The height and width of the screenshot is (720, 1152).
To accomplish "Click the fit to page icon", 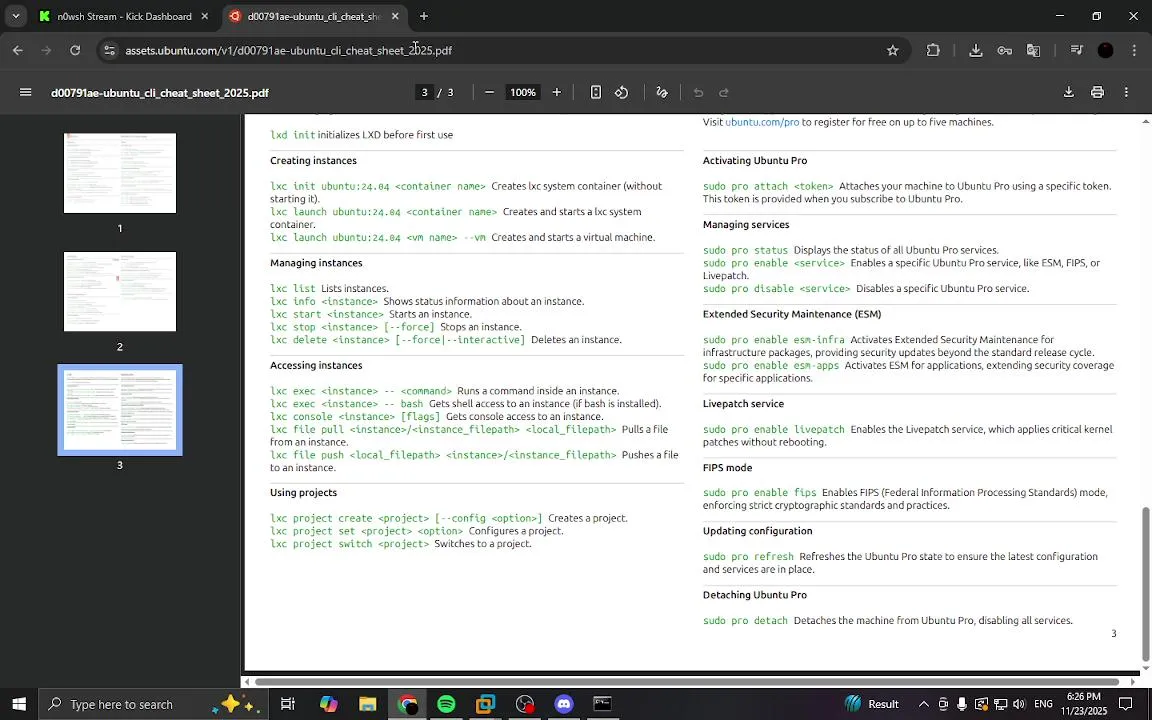I will click(596, 93).
